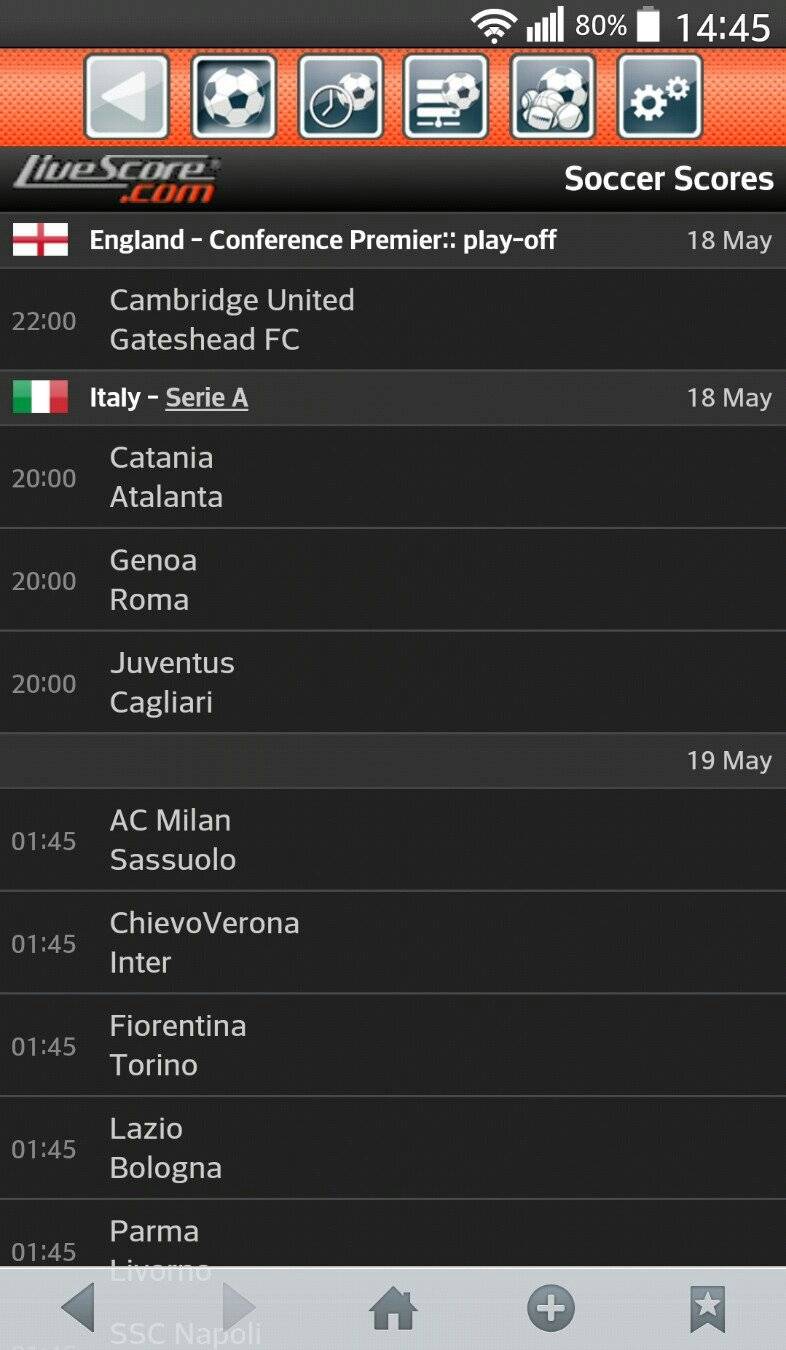This screenshot has height=1350, width=786.
Task: Tap the browser home icon
Action: [393, 1308]
